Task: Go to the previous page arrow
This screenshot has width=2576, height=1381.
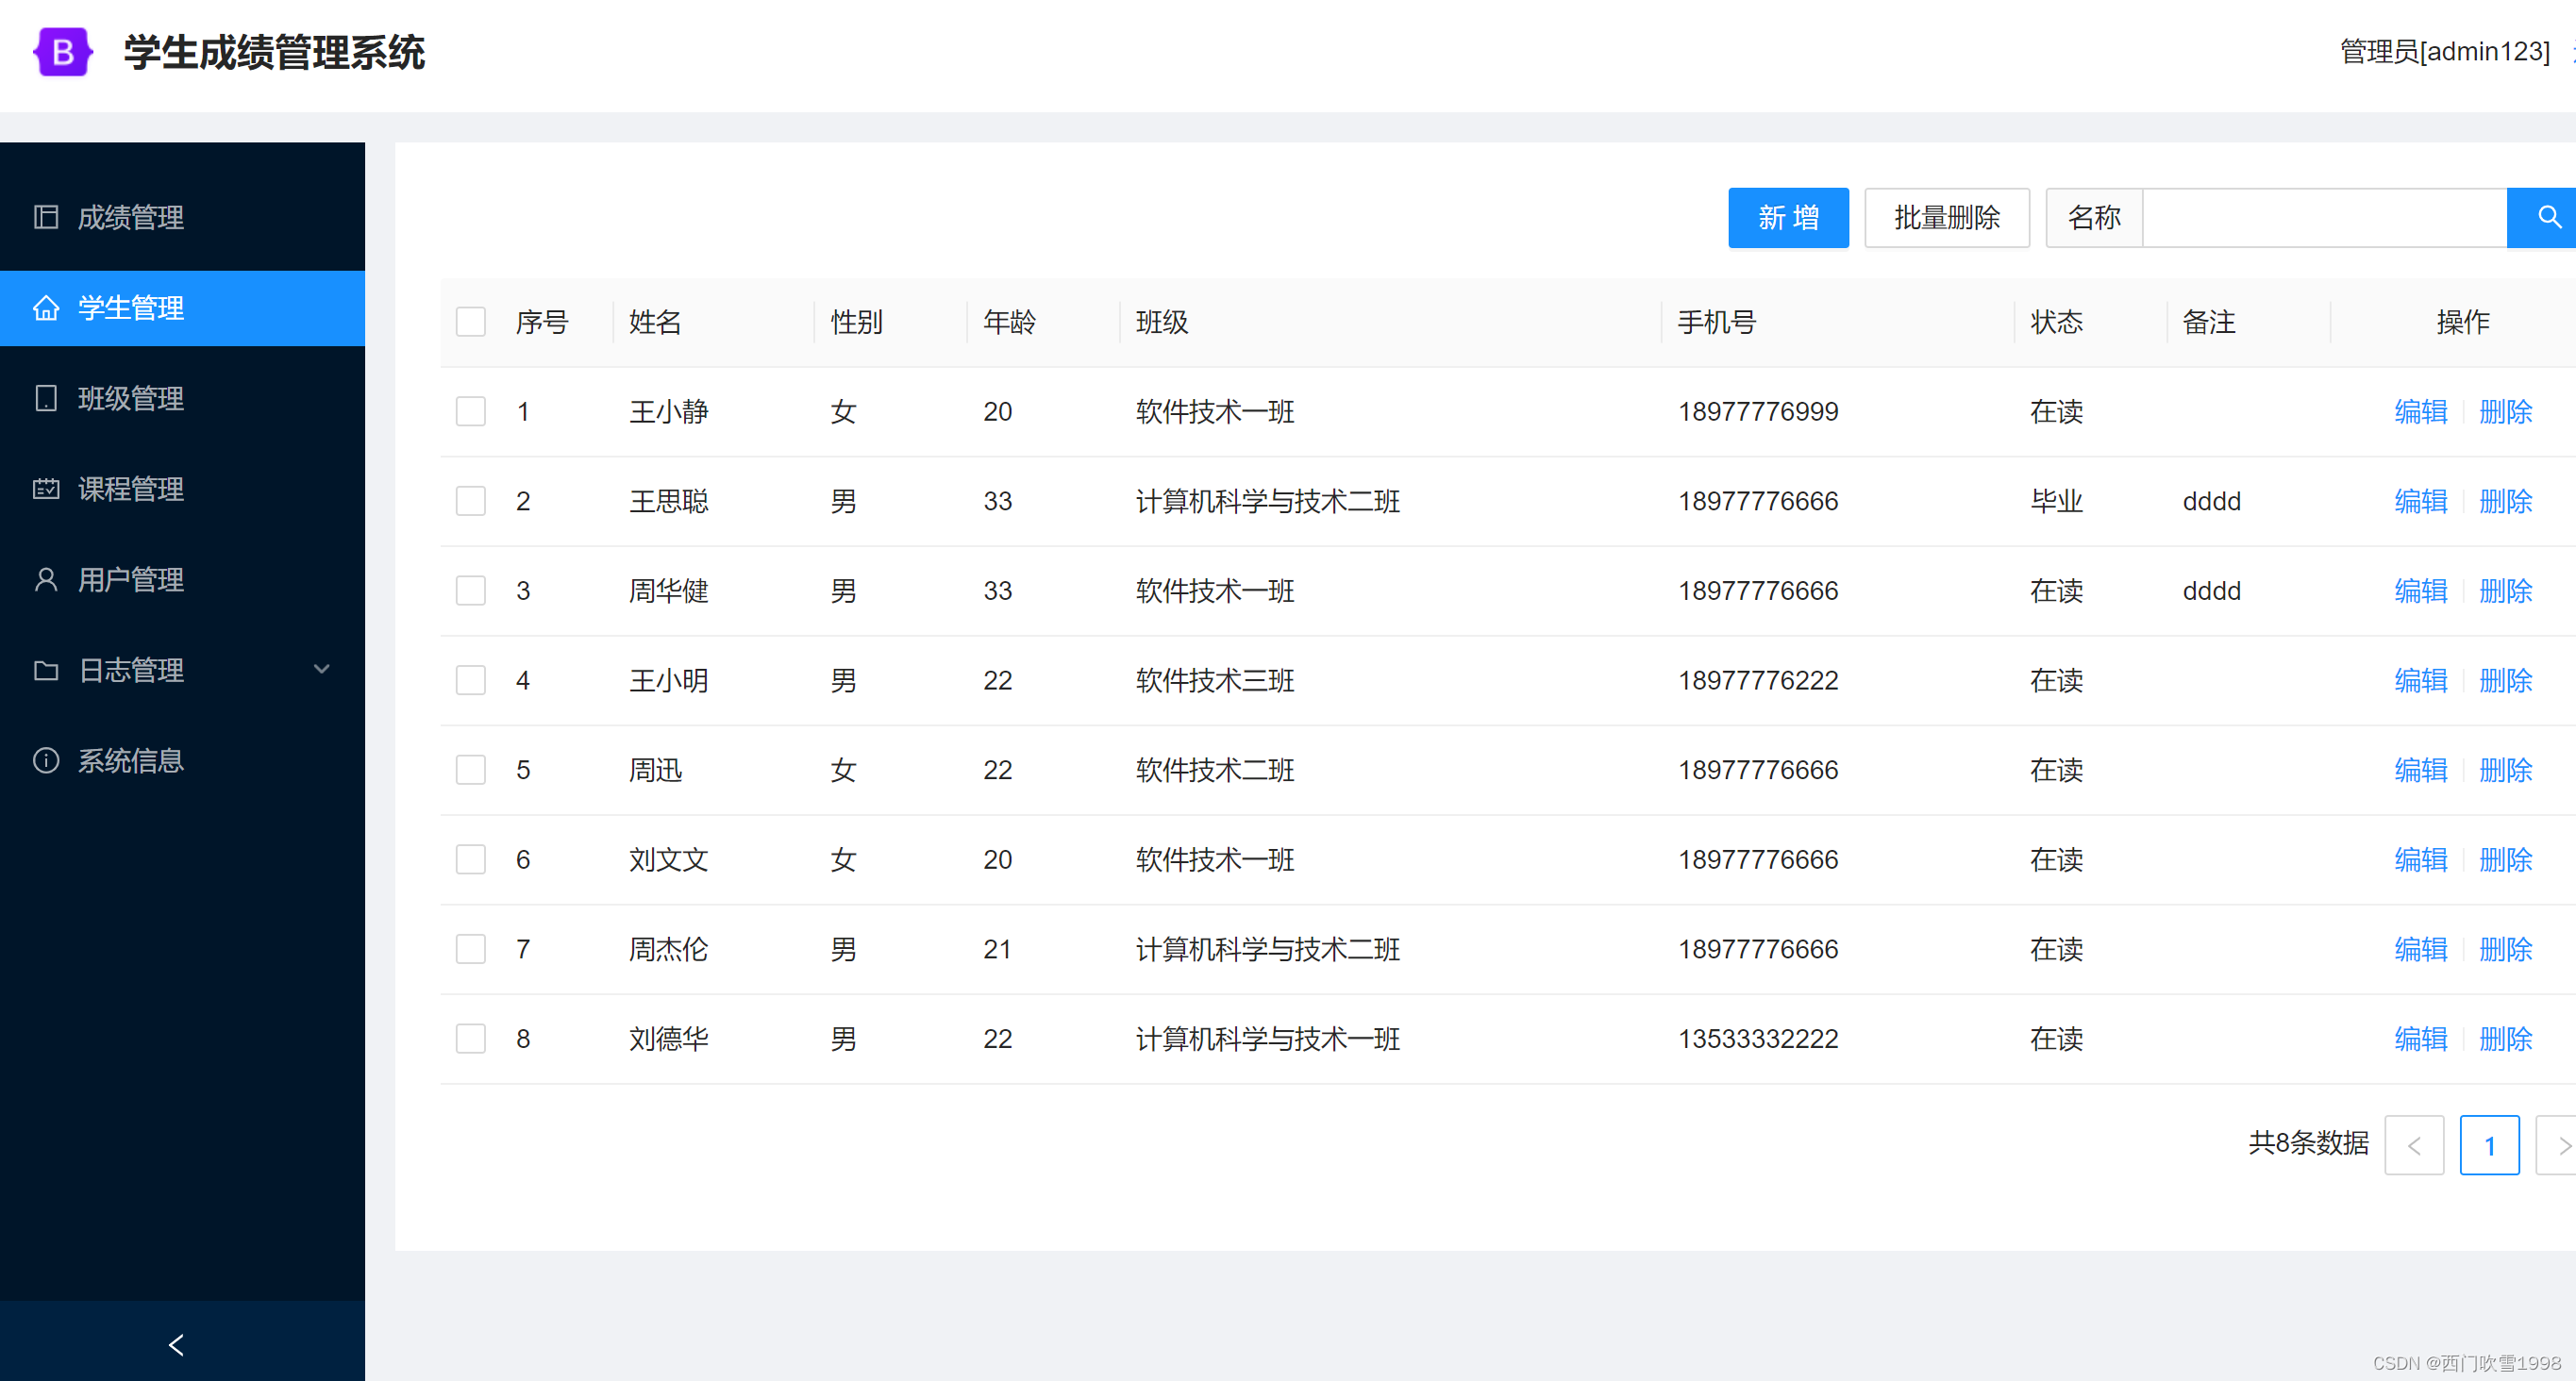Action: point(2414,1145)
